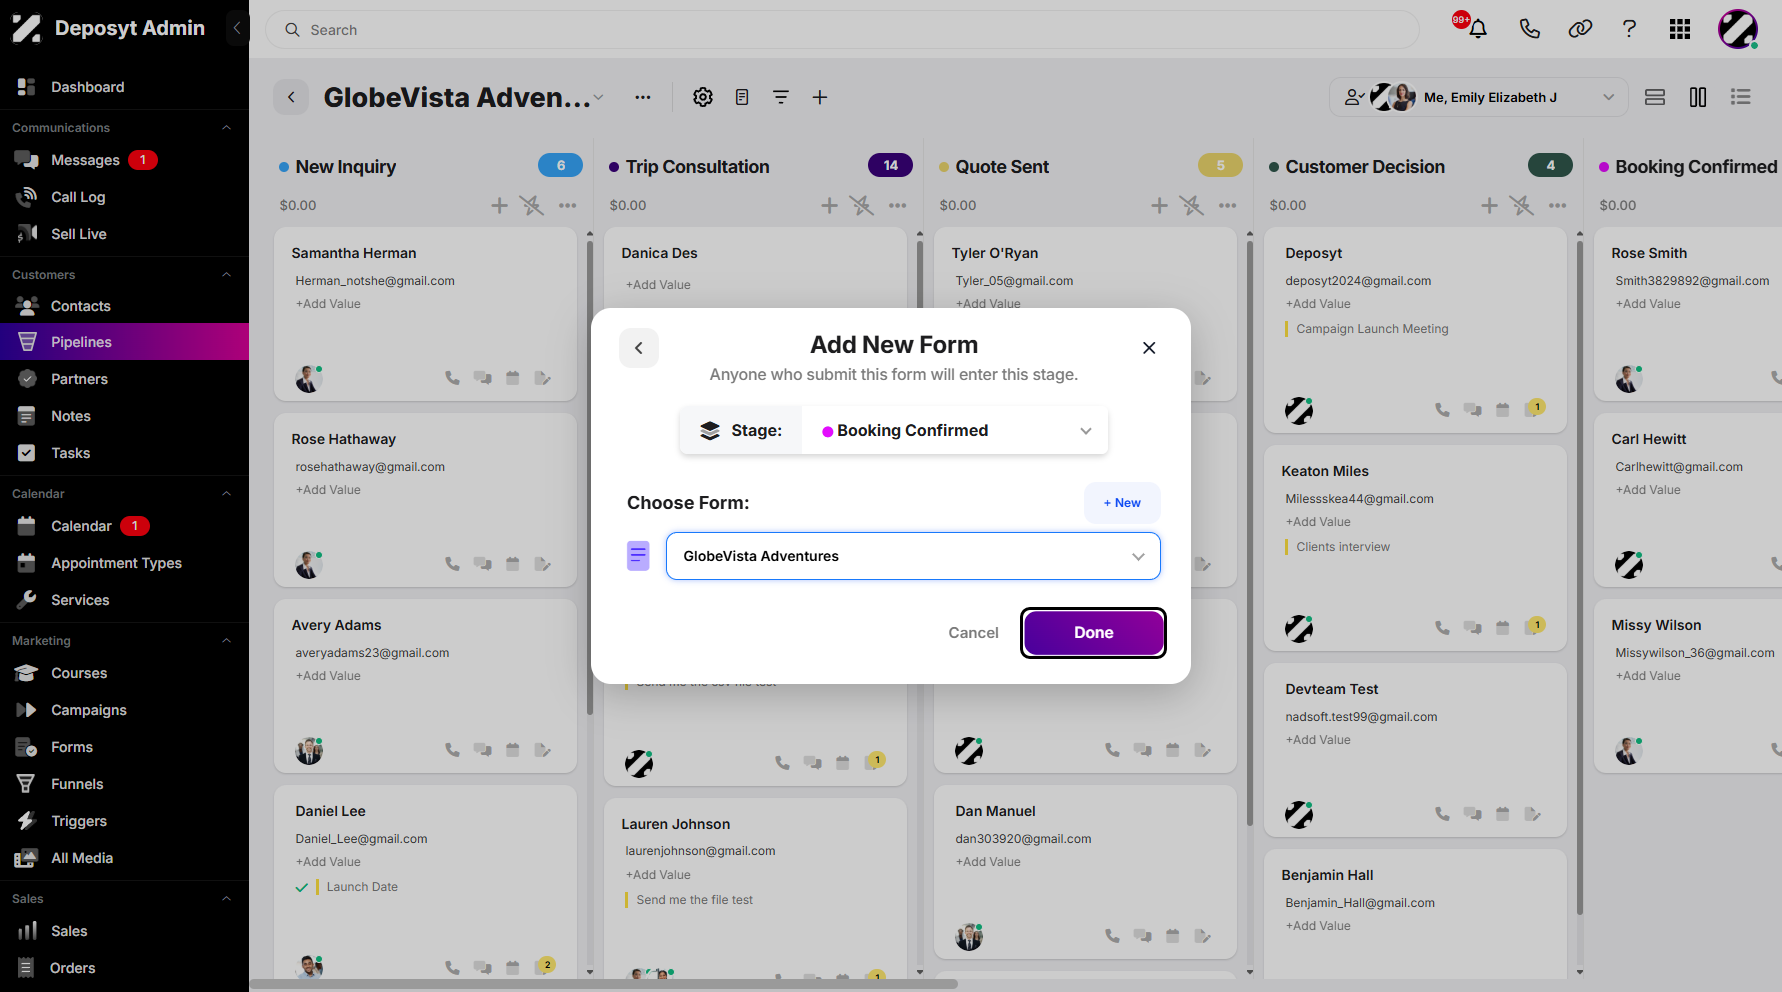Click the New Inquiry count badge 6

click(561, 165)
